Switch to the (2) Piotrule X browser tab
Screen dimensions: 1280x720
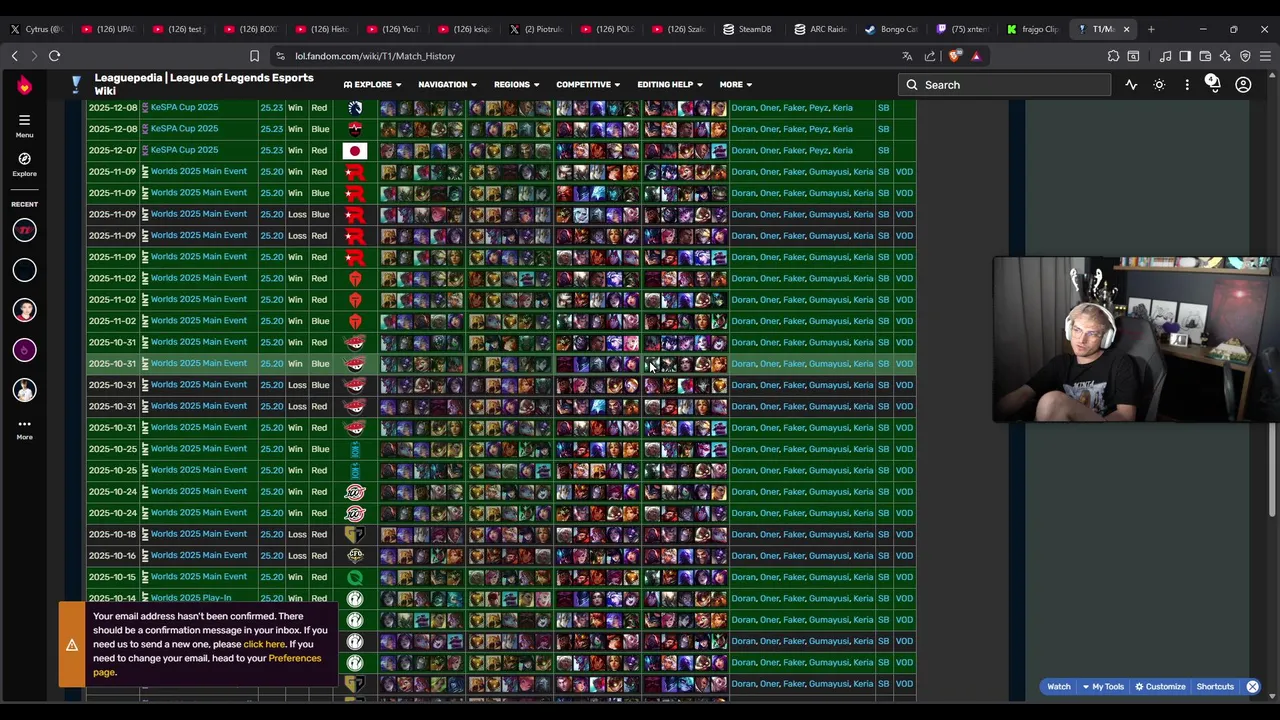click(537, 29)
